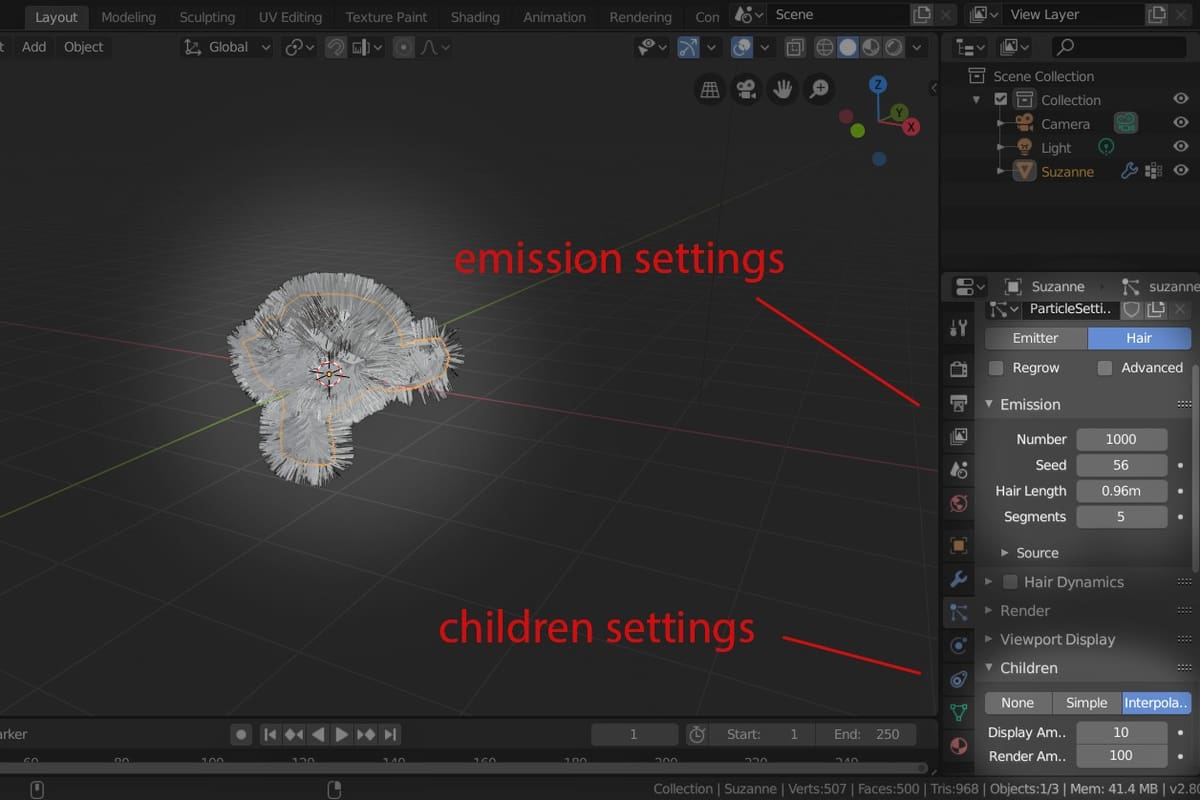1200x800 pixels.
Task: Switch to the Modeling workspace tab
Action: (x=129, y=17)
